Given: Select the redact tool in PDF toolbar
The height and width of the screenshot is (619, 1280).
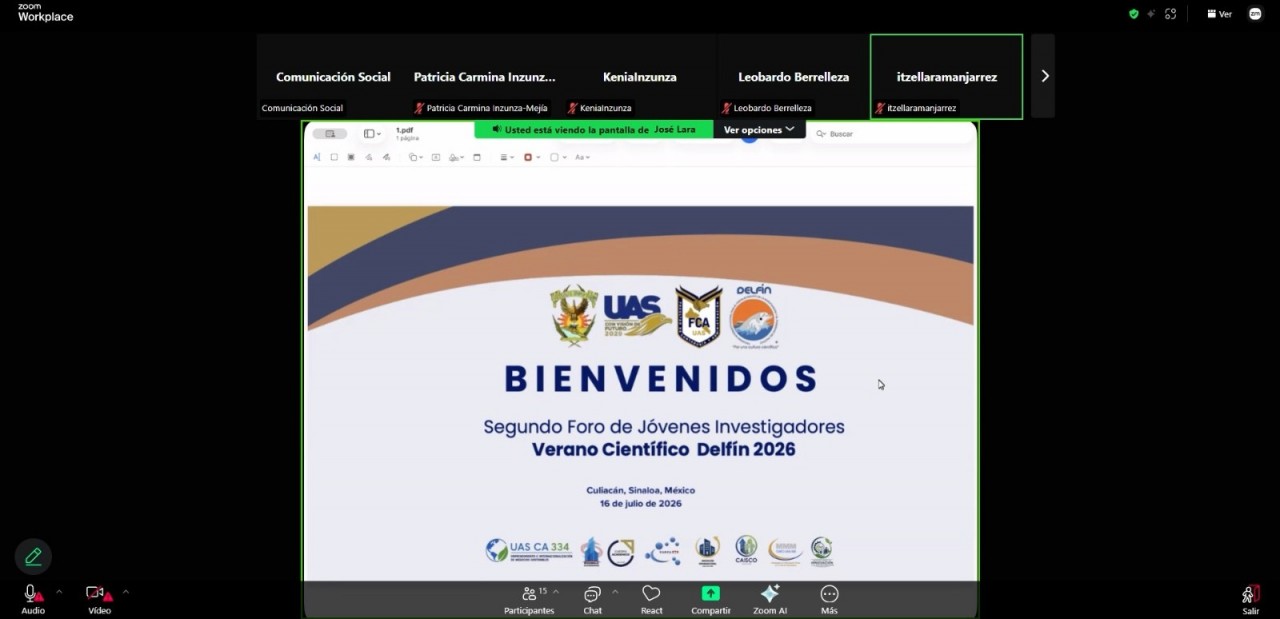Looking at the screenshot, I should [351, 157].
